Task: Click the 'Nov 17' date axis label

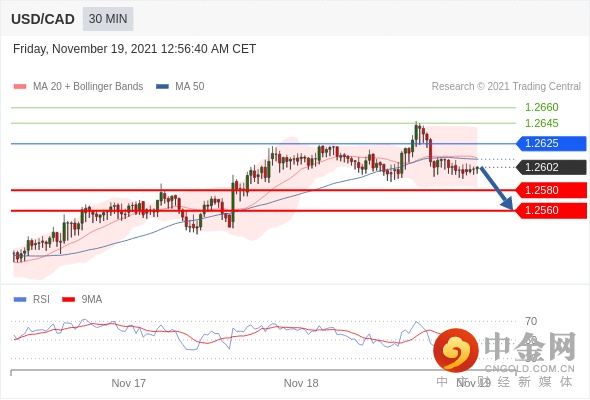Action: [x=128, y=383]
